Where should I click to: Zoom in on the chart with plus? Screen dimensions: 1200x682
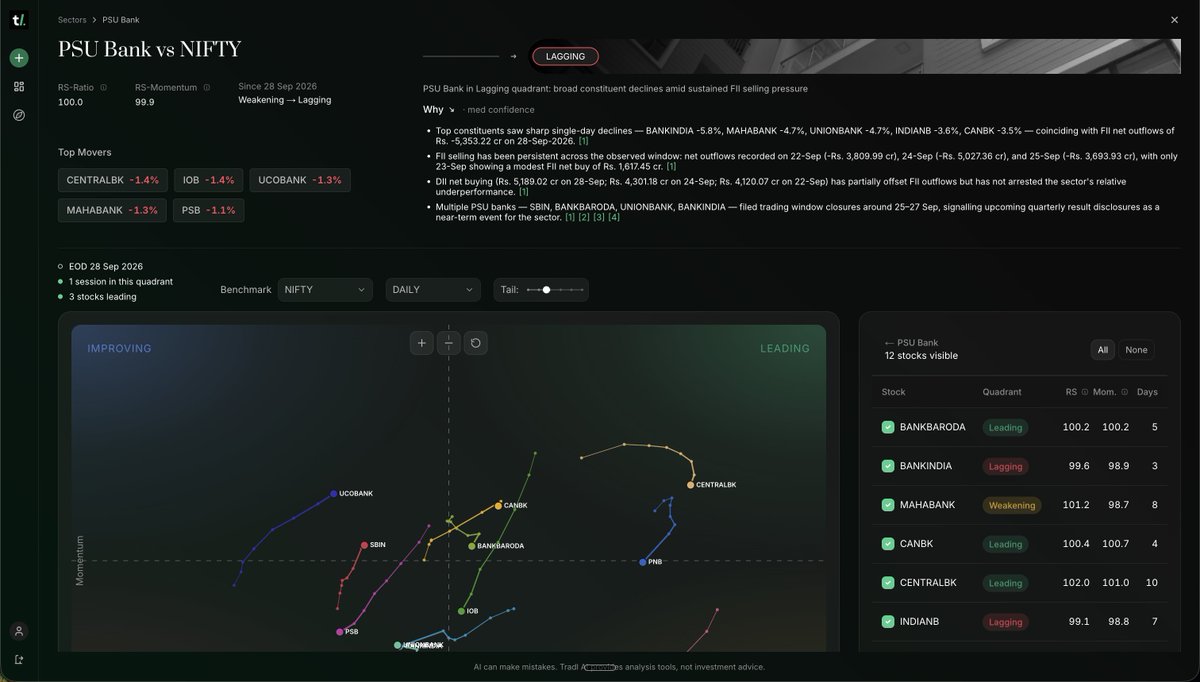click(422, 343)
